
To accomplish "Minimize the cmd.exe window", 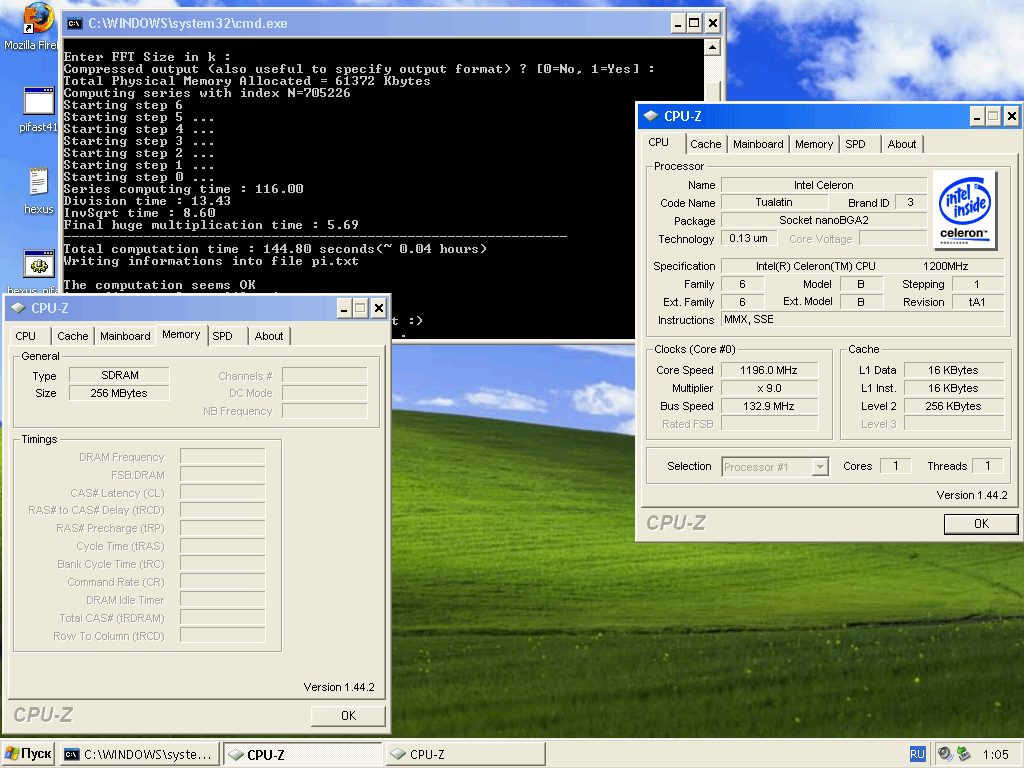I will point(678,24).
